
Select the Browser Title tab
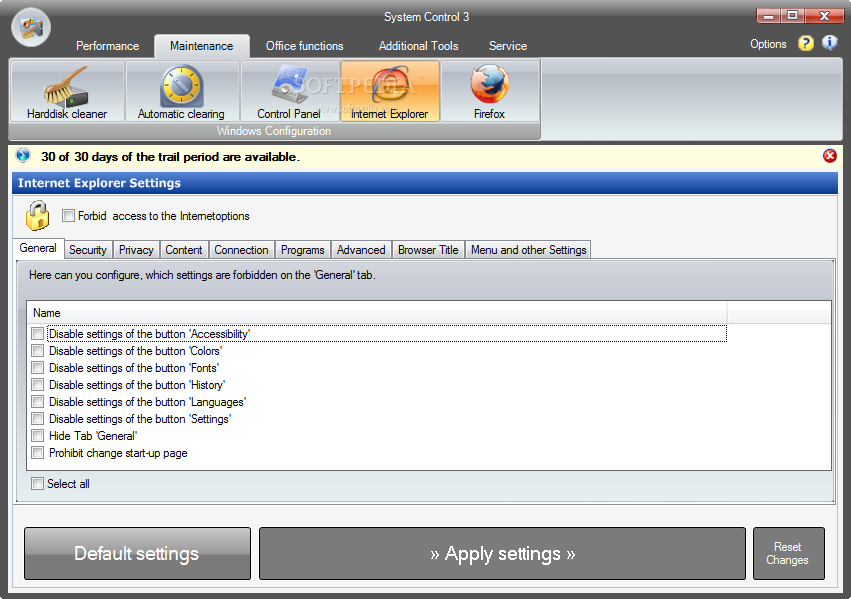pos(428,250)
